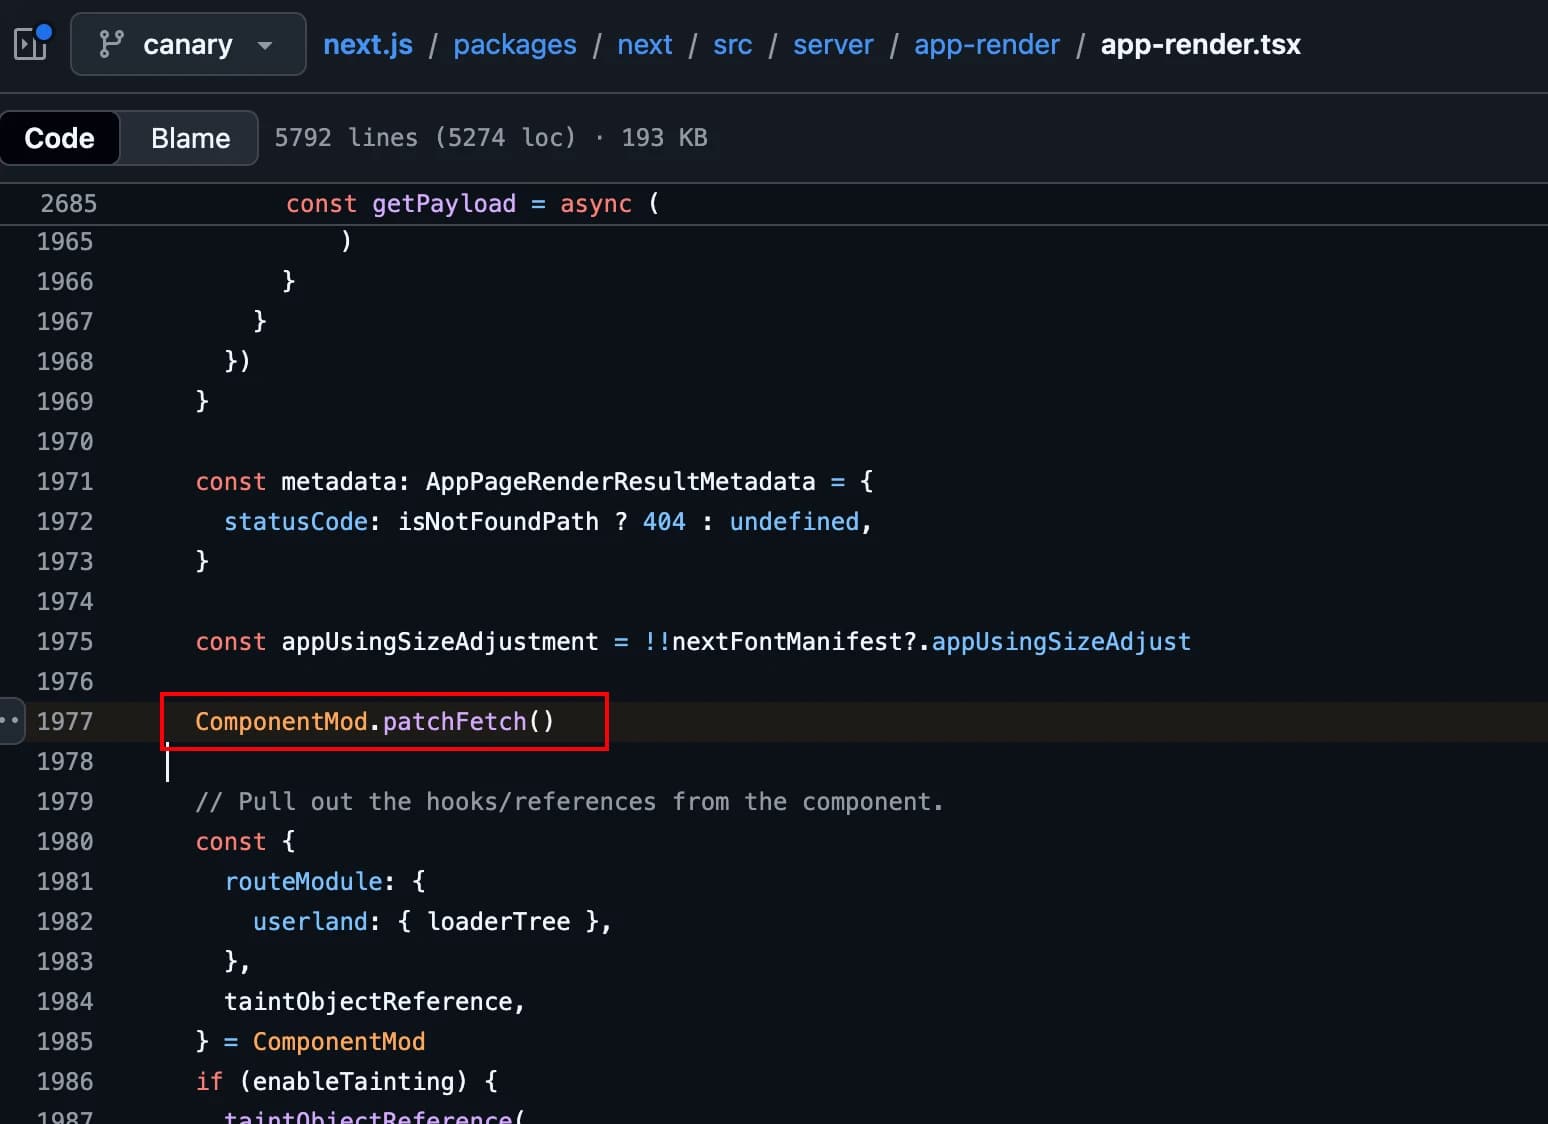Switch to the Blame view tab
This screenshot has width=1548, height=1124.
[190, 138]
